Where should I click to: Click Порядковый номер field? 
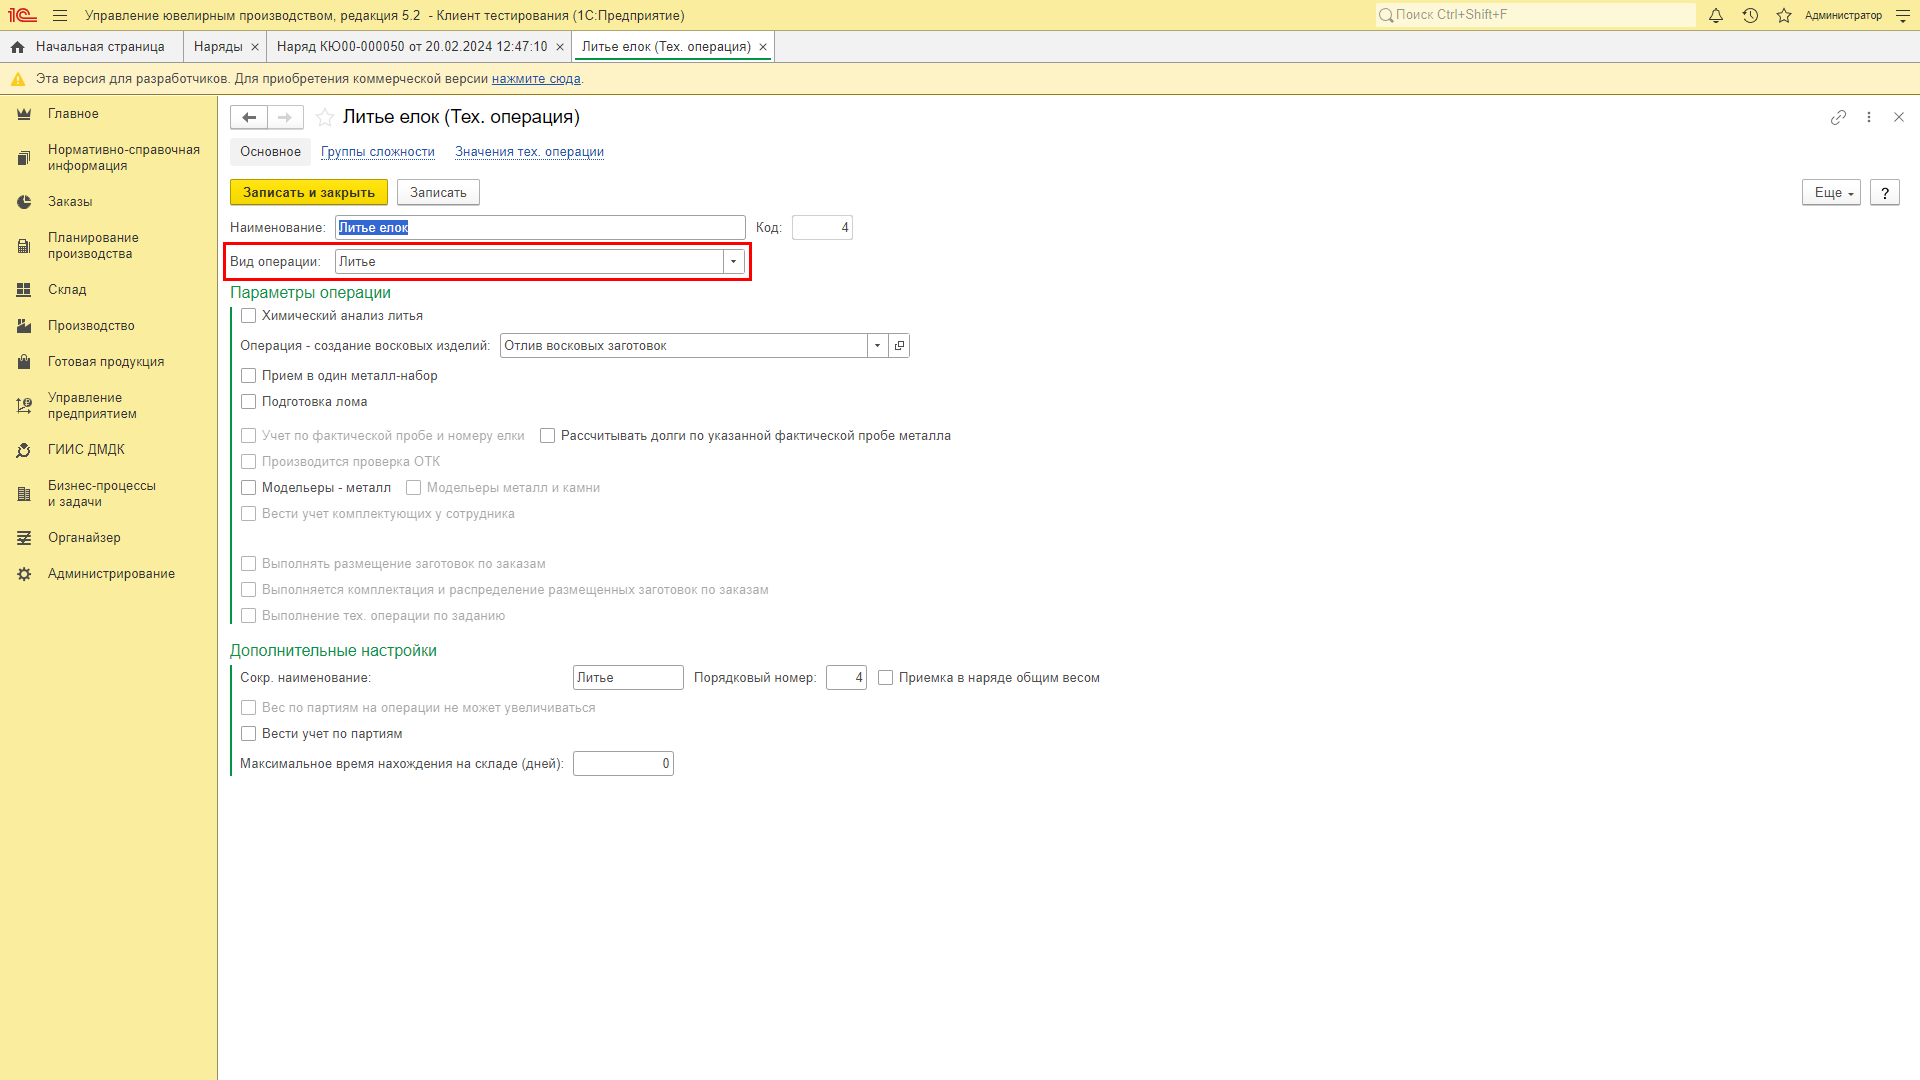tap(846, 678)
